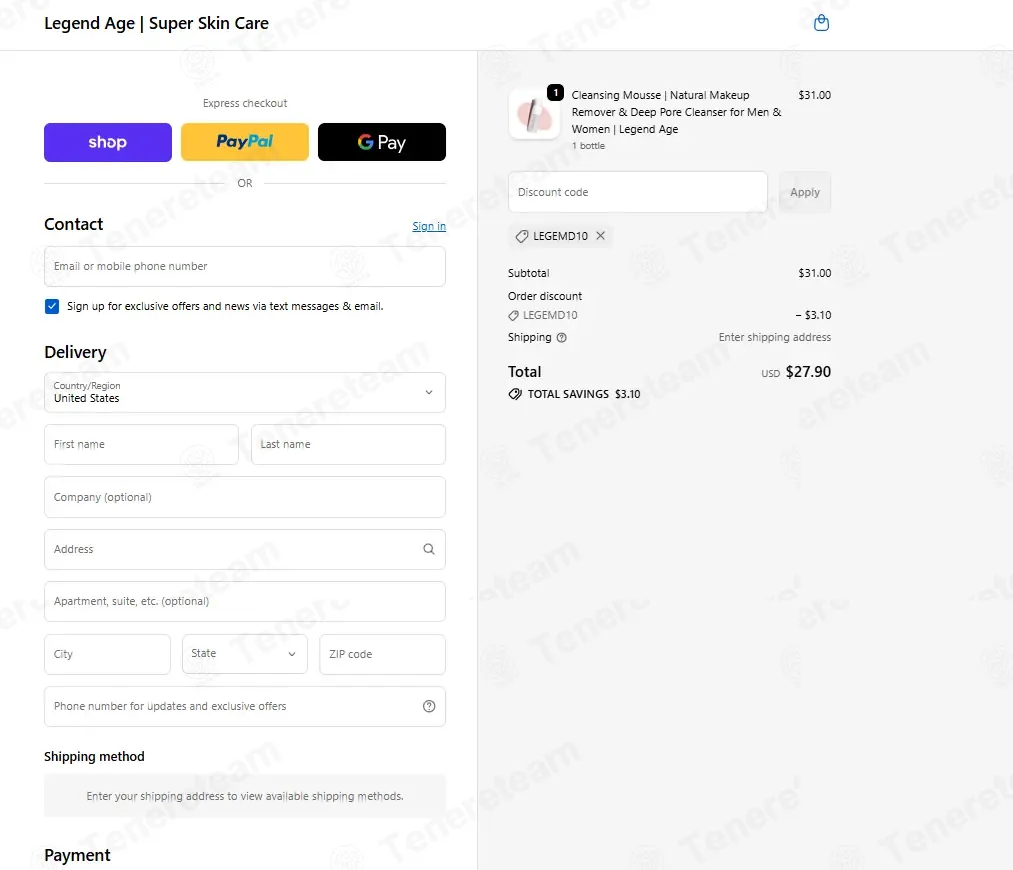Click the Total Savings tag icon
The width and height of the screenshot is (1013, 870).
pyautogui.click(x=515, y=394)
